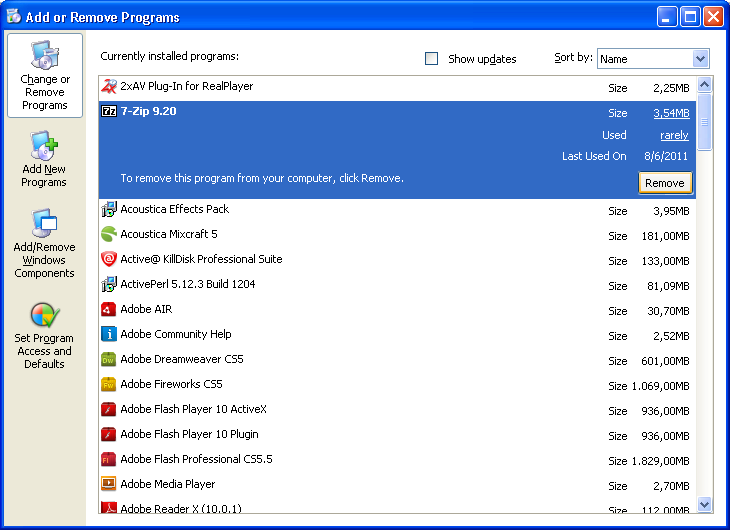730x530 pixels.
Task: Select Active@ KillDisk Professional Suite entry
Action: pyautogui.click(x=397, y=261)
